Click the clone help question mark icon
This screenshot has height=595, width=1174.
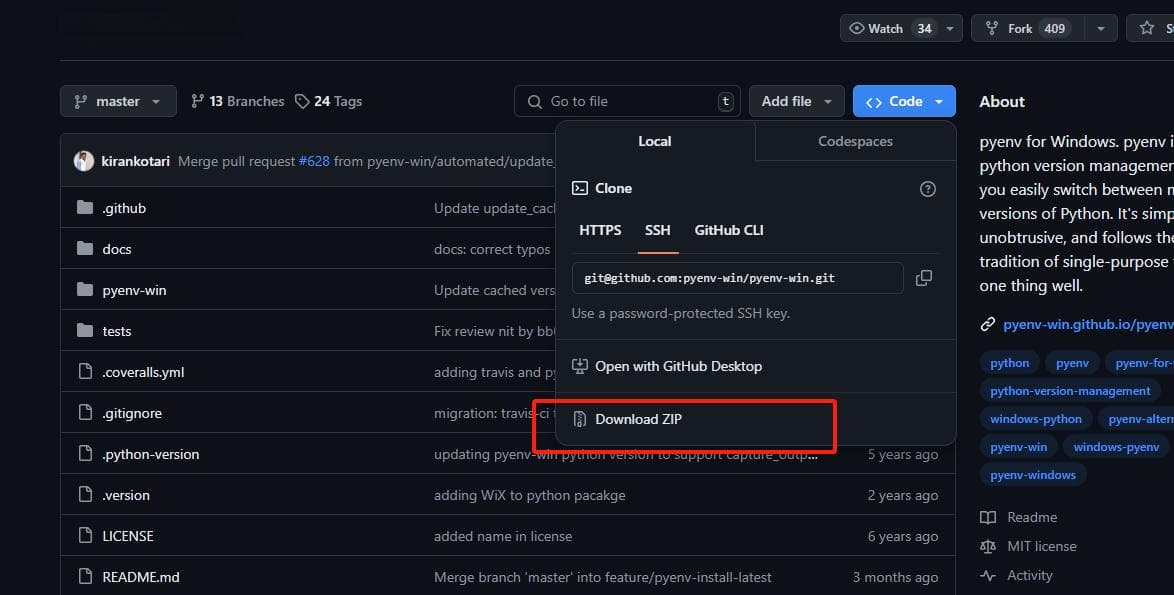click(x=928, y=189)
